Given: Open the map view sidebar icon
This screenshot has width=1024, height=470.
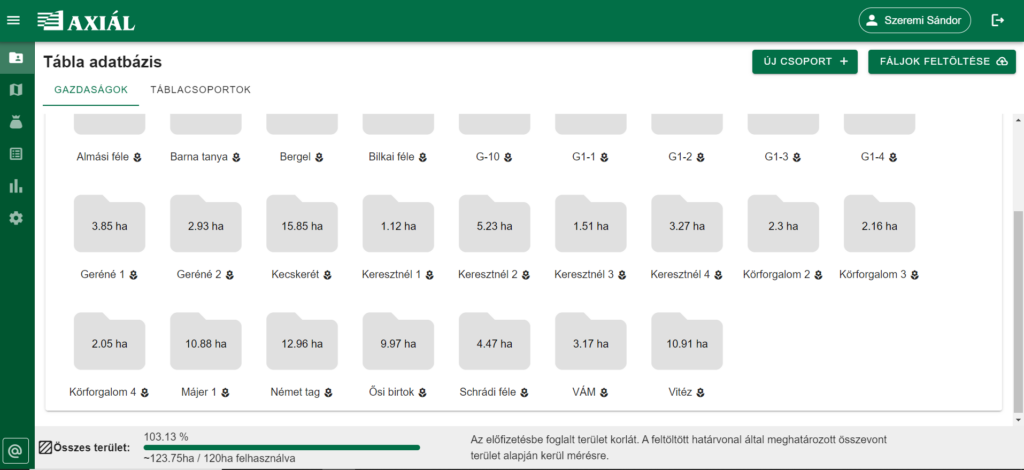Looking at the screenshot, I should (16, 90).
